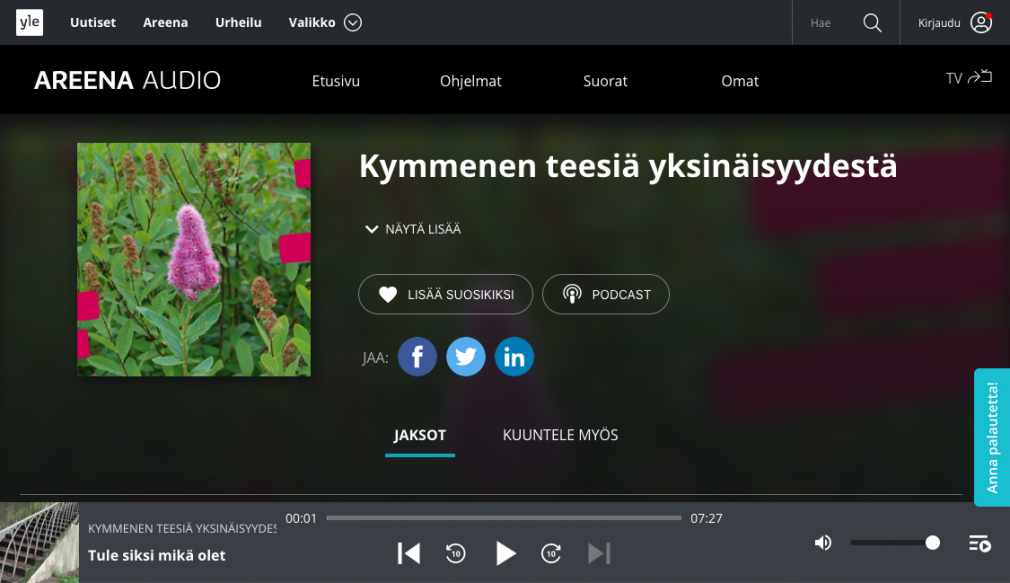The height and width of the screenshot is (583, 1010).
Task: Open the playback queue icon
Action: point(979,543)
